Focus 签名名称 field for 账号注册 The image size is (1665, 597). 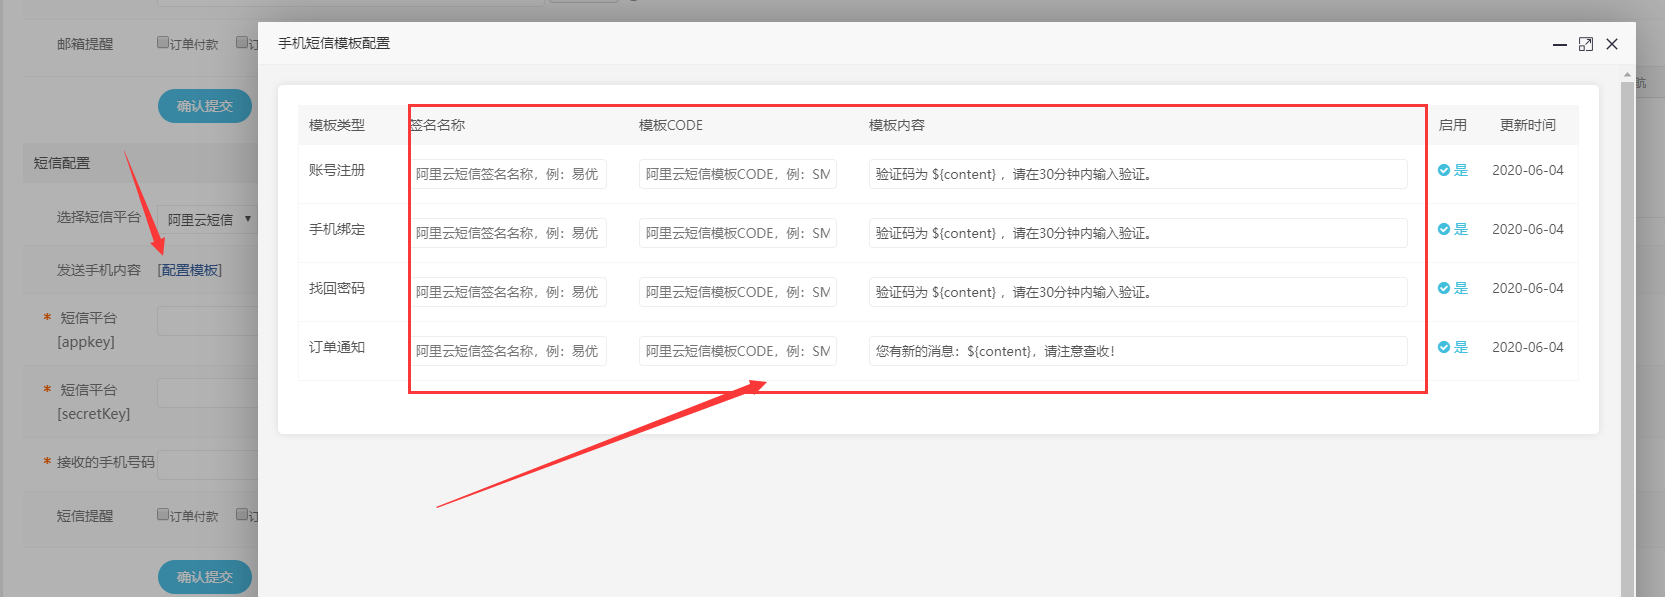tap(508, 174)
